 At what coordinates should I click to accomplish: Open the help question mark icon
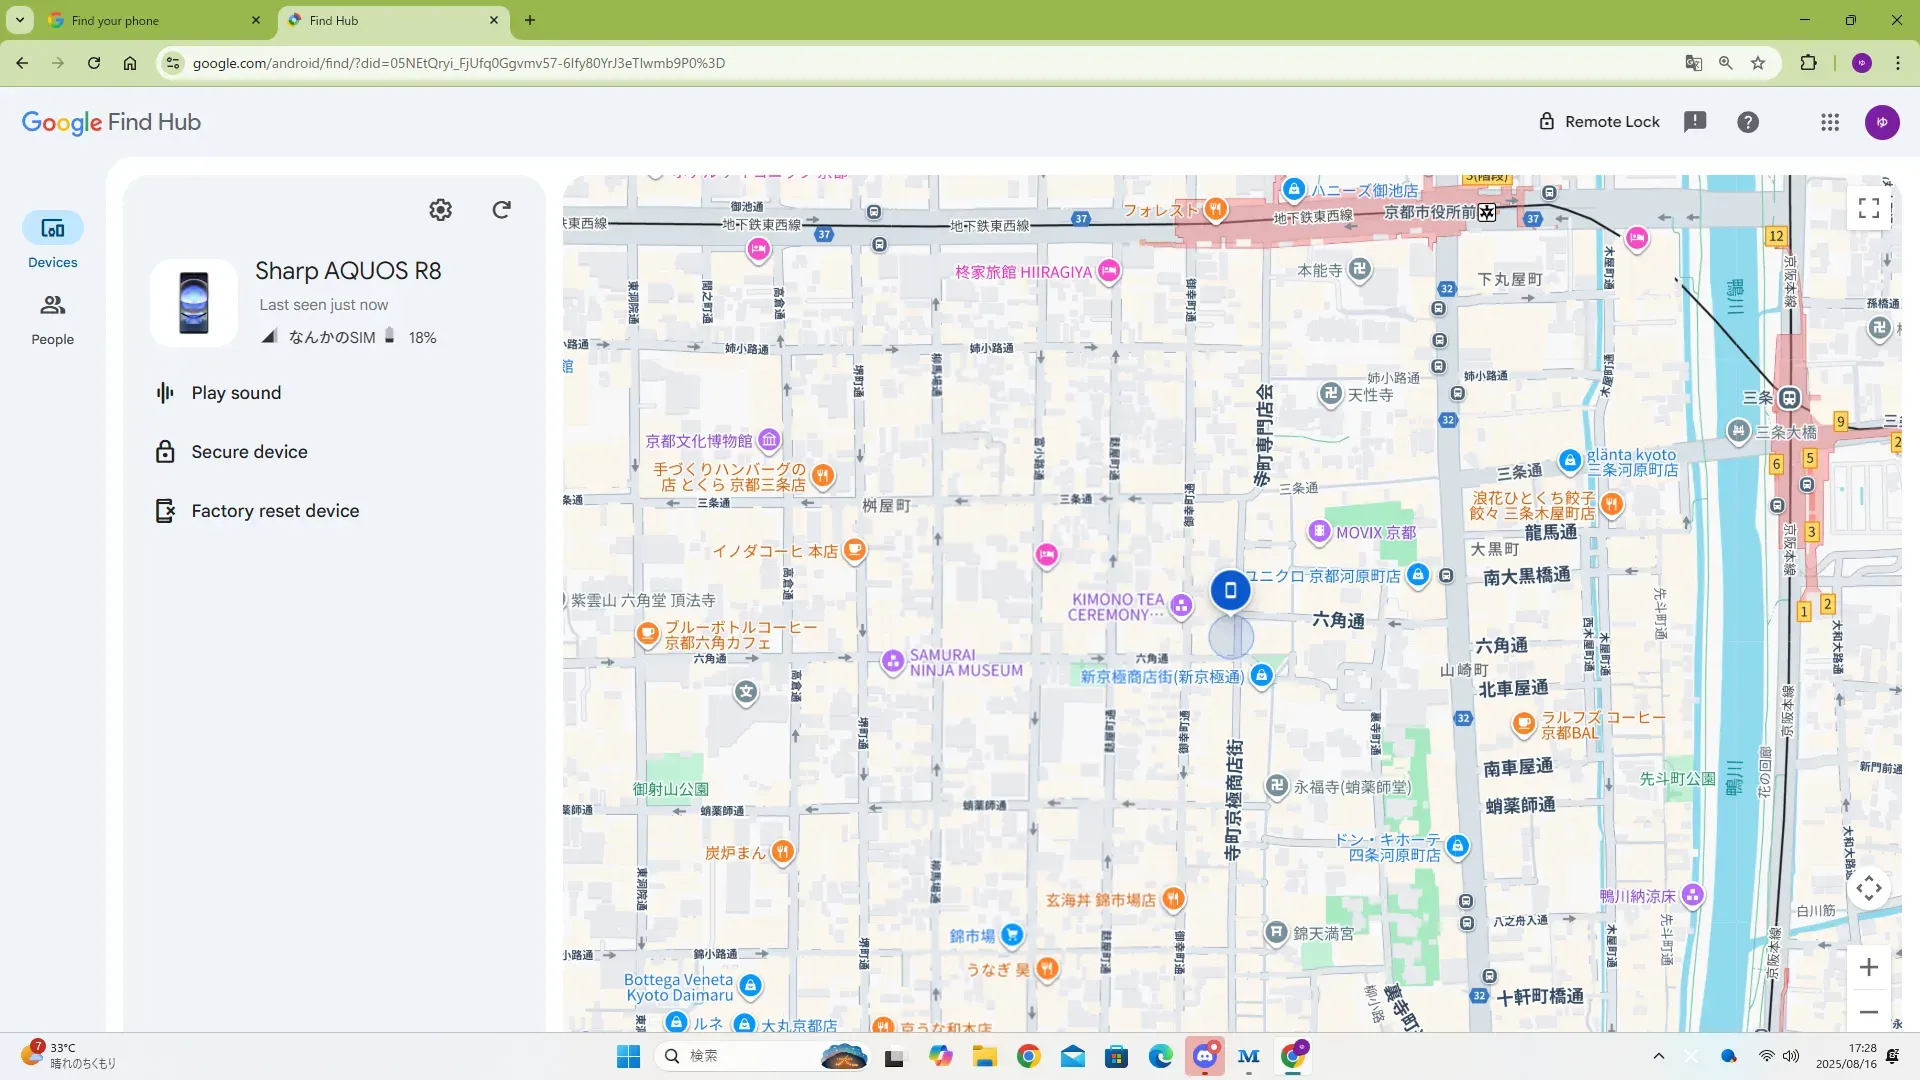click(x=1748, y=122)
